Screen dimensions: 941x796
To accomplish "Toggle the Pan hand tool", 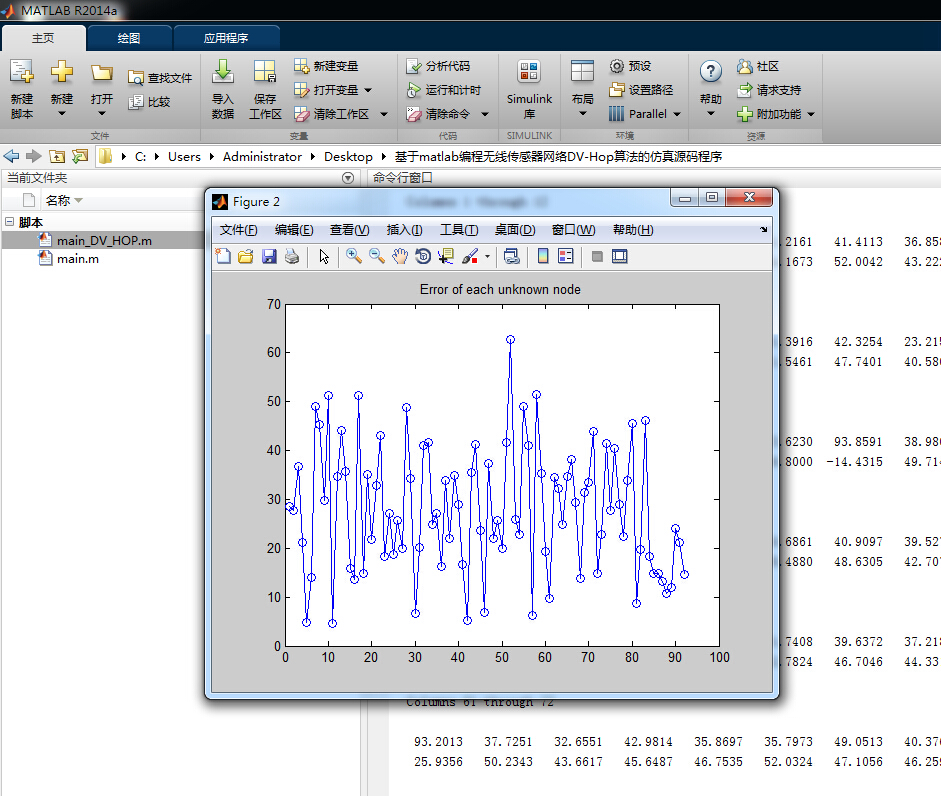I will 400,256.
